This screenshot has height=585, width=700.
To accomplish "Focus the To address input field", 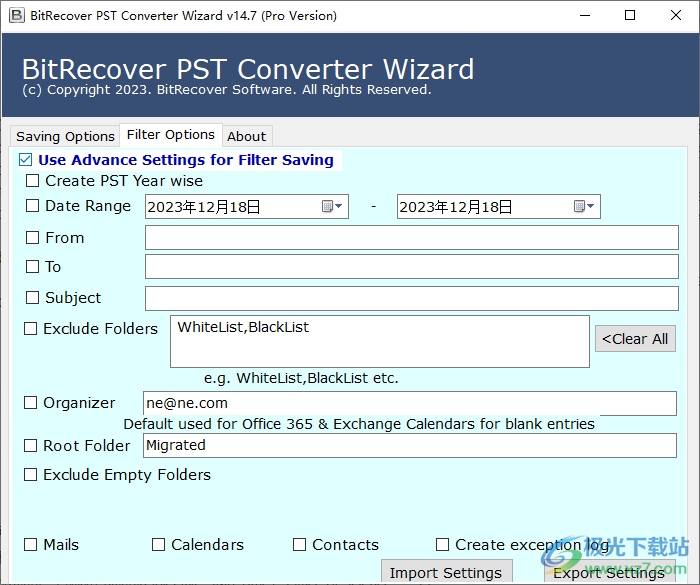I will pyautogui.click(x=412, y=267).
